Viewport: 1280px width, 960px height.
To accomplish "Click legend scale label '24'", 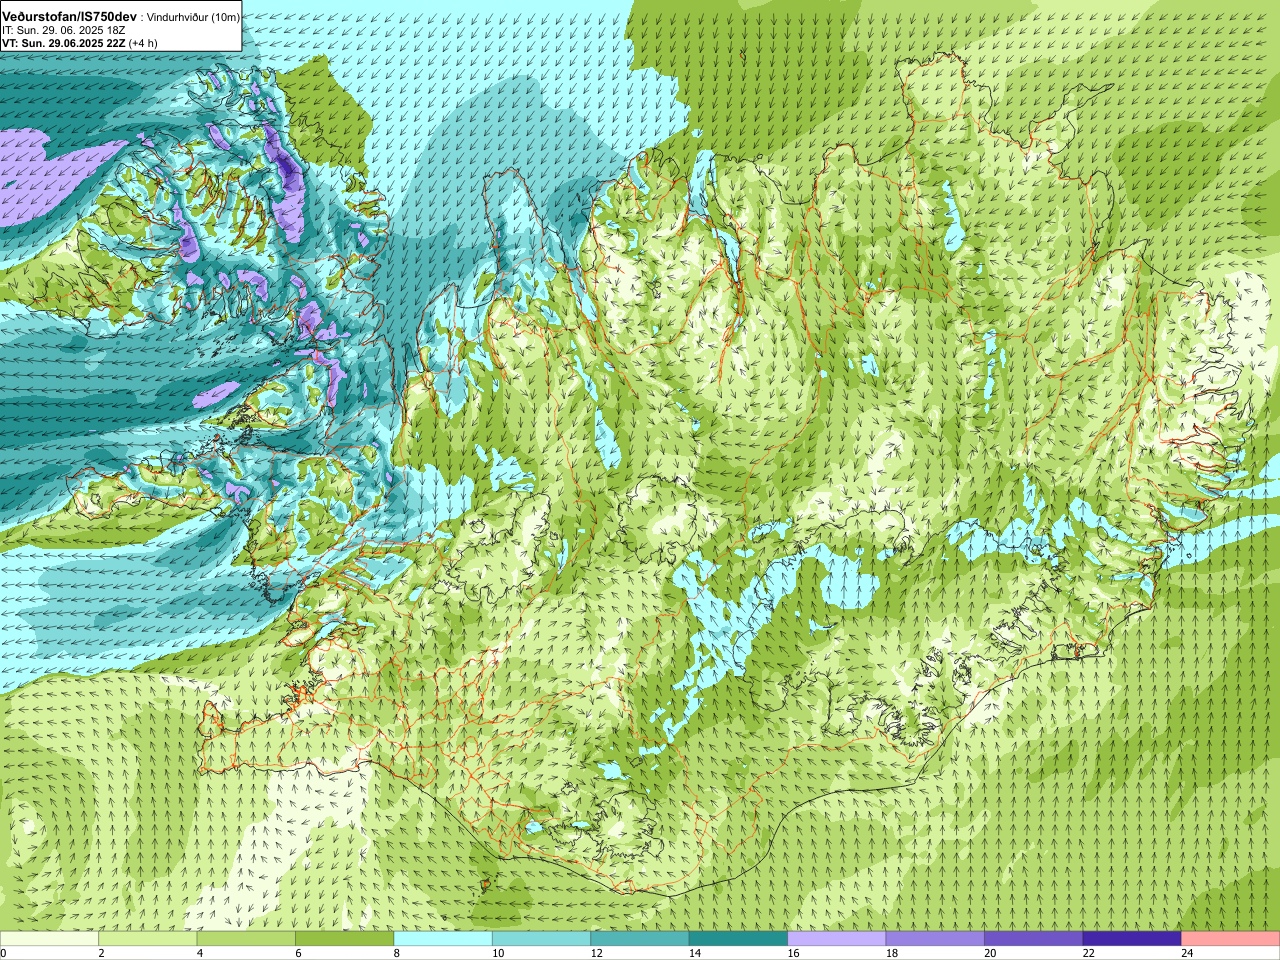I will 1186,953.
